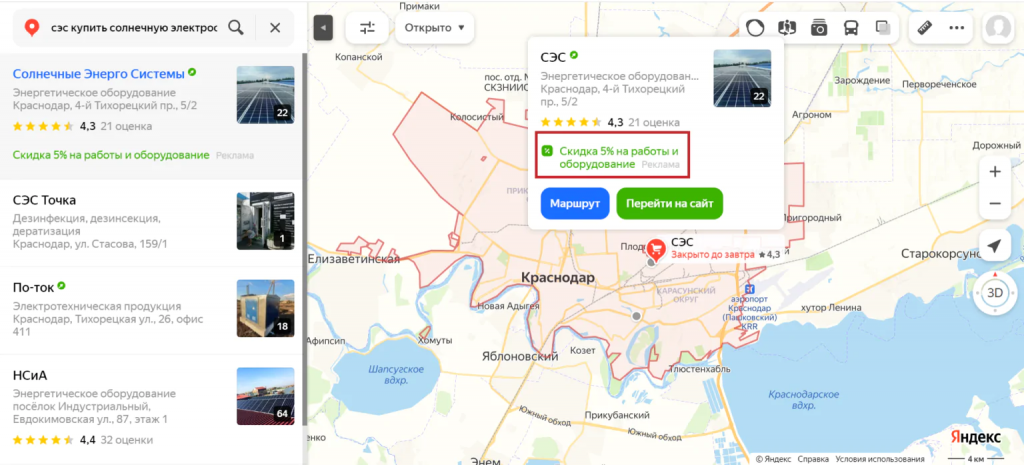Click green verified badge beside Солнечные Энерго Системы
Screen dimensions: 1024x465
tap(192, 72)
